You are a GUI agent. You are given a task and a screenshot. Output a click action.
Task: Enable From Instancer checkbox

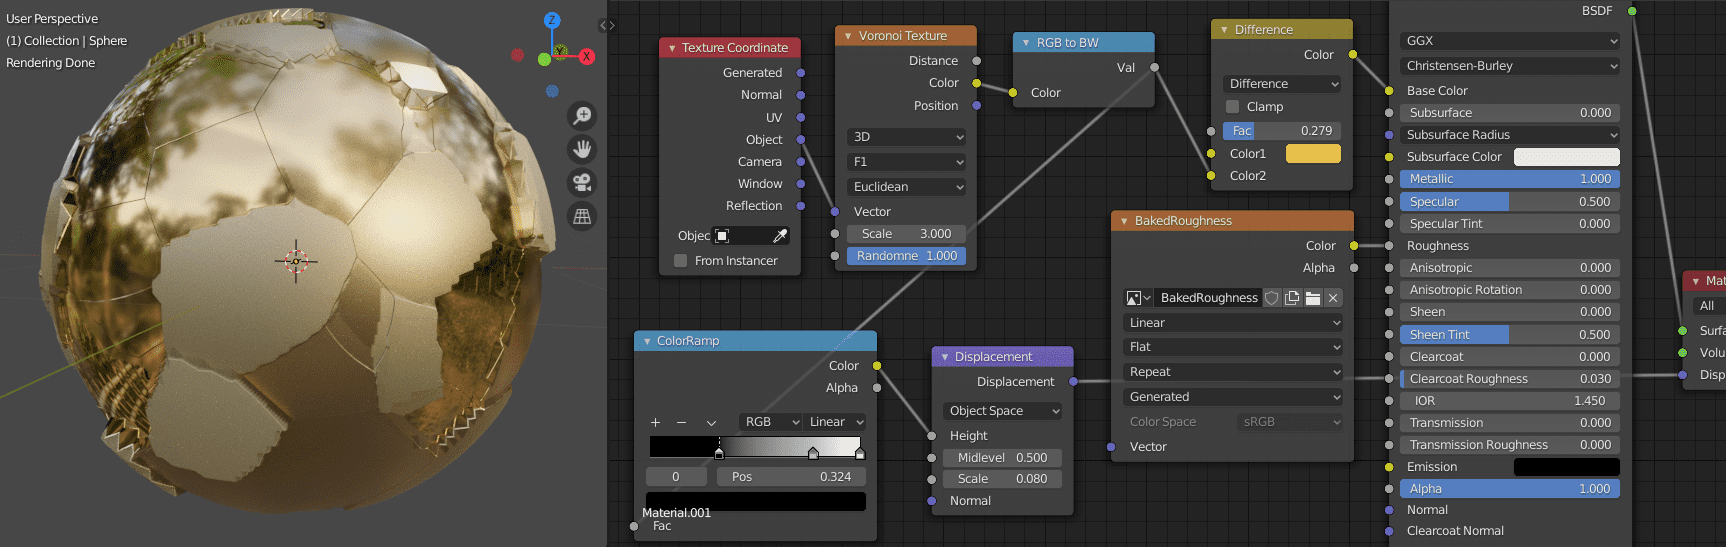[x=681, y=261]
